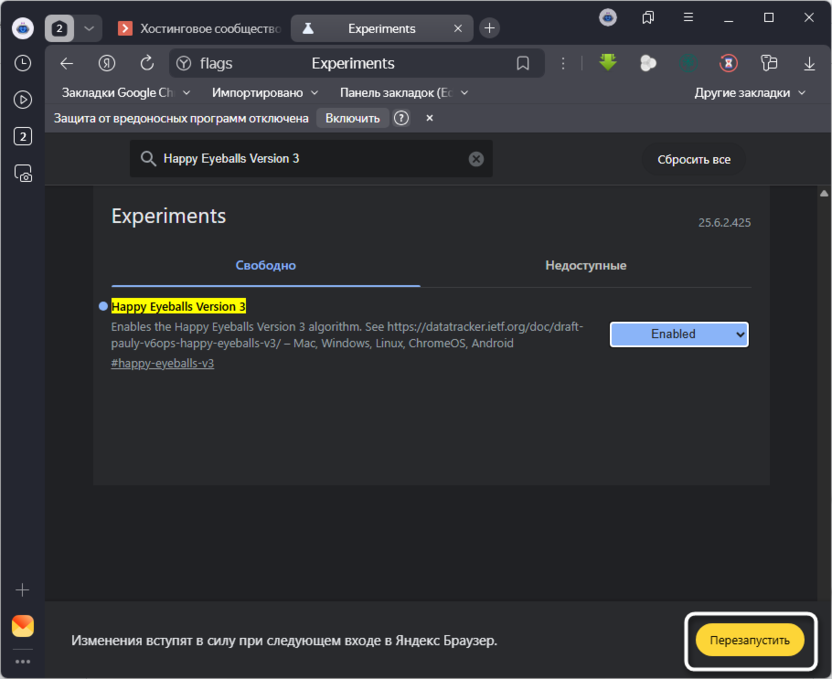Open the dark green circle extension

point(688,64)
